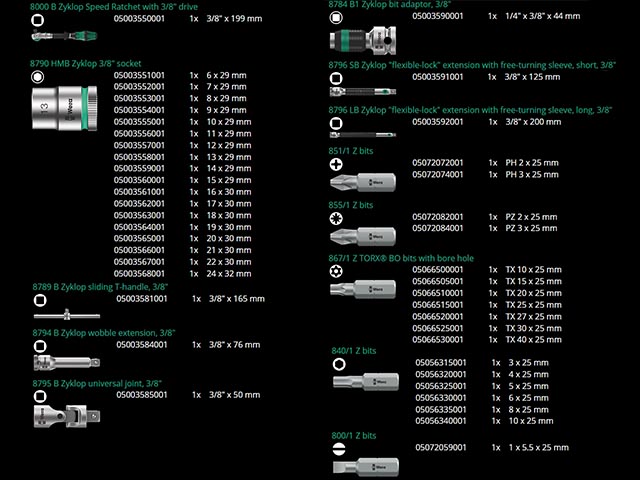Screen dimensions: 640x480
Task: Click part number 05003550001
Action: pos(139,19)
